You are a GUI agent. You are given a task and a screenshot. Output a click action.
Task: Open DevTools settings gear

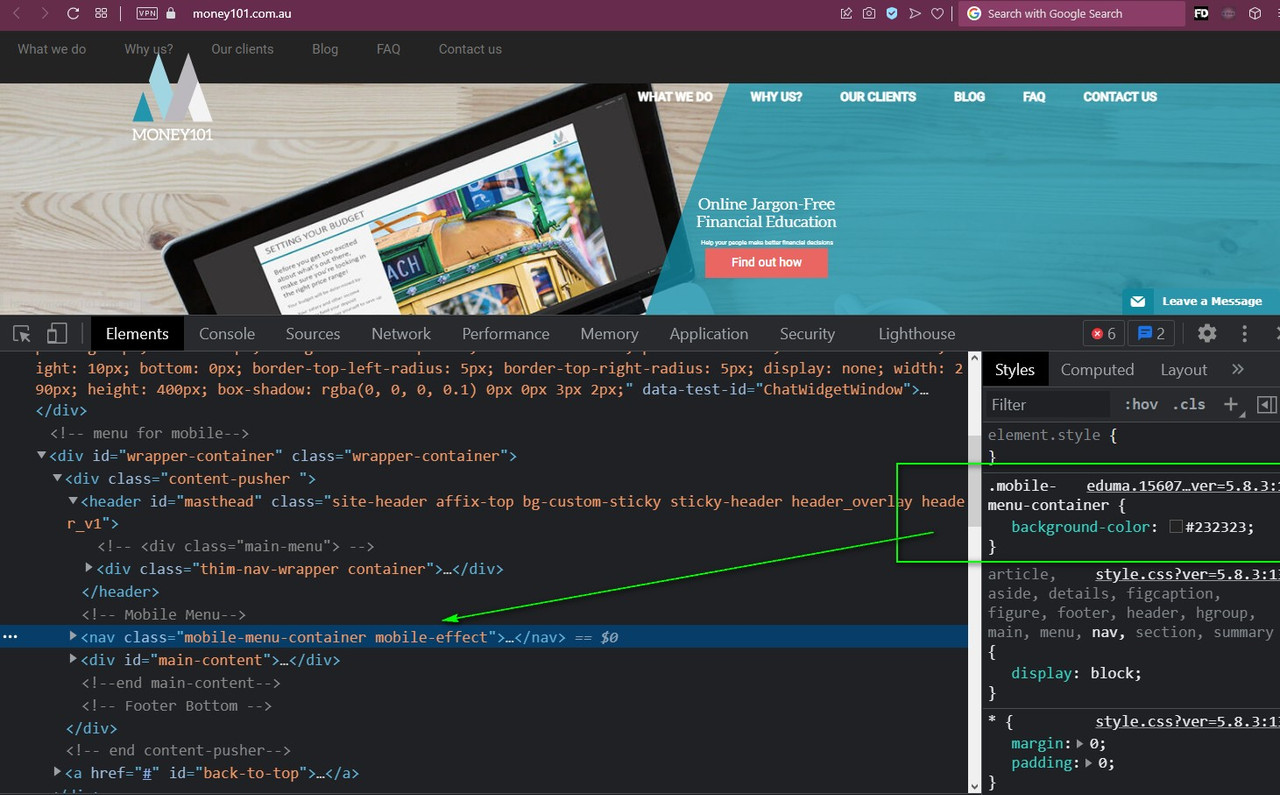[x=1207, y=334]
